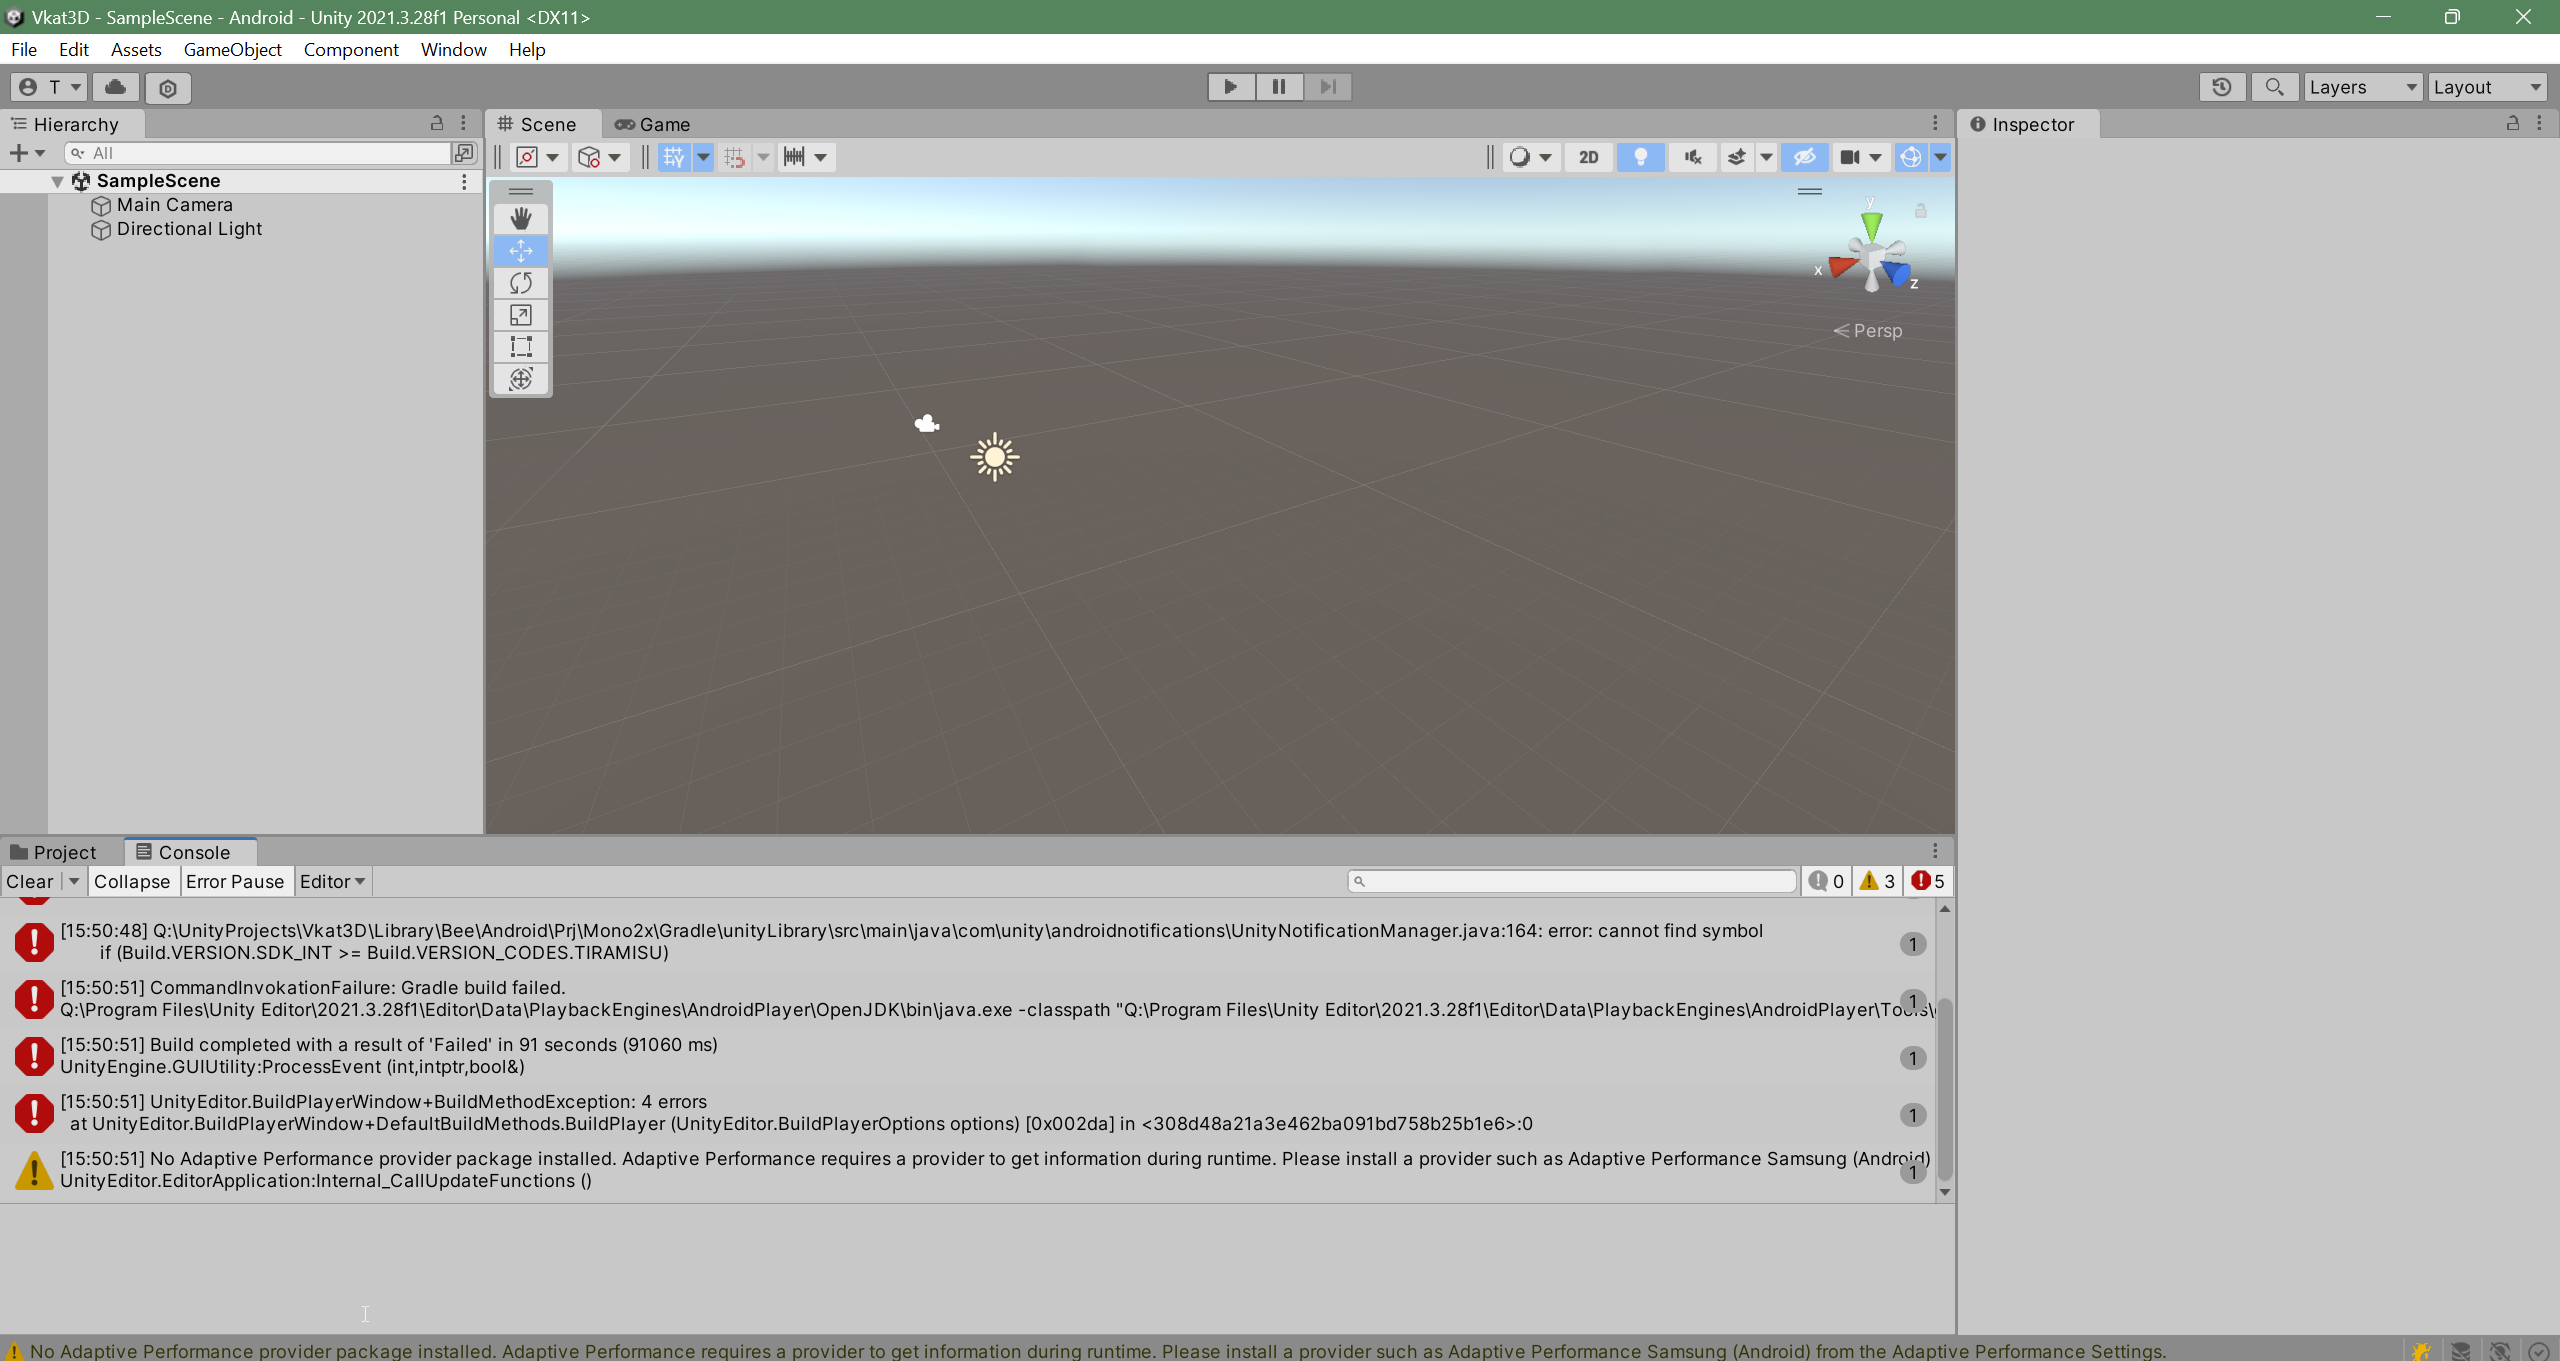Open SampleScene context options menu
This screenshot has width=2560, height=1361.
(x=464, y=181)
